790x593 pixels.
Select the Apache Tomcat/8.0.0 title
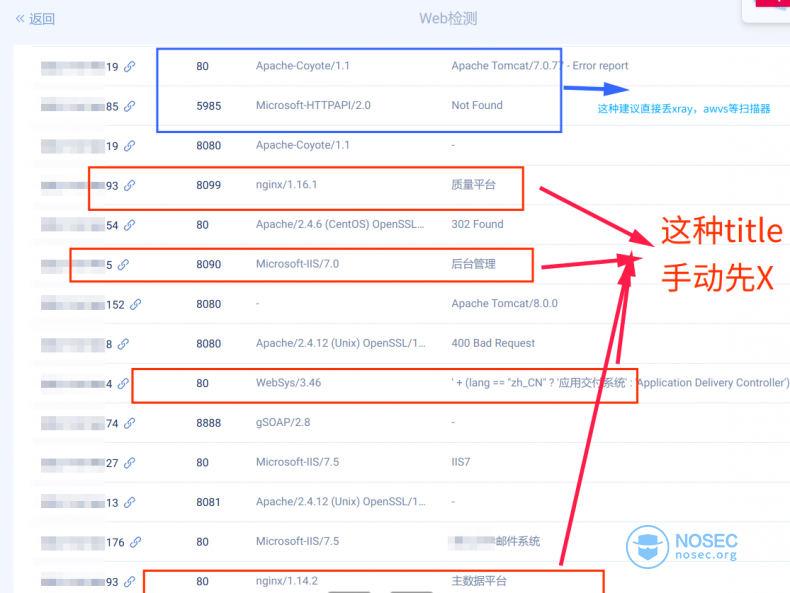pyautogui.click(x=504, y=303)
